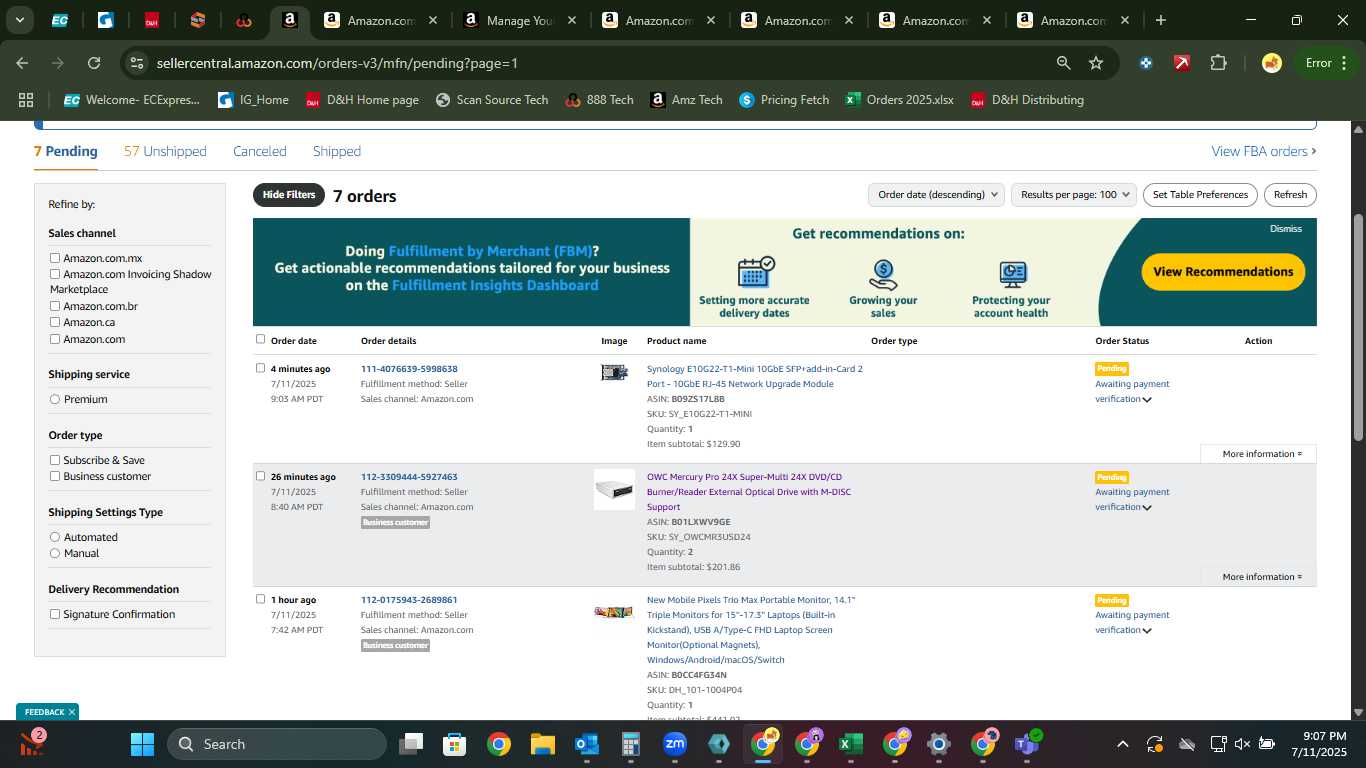Viewport: 1366px width, 768px height.
Task: Check the Signature Confirmation filter
Action: point(55,614)
